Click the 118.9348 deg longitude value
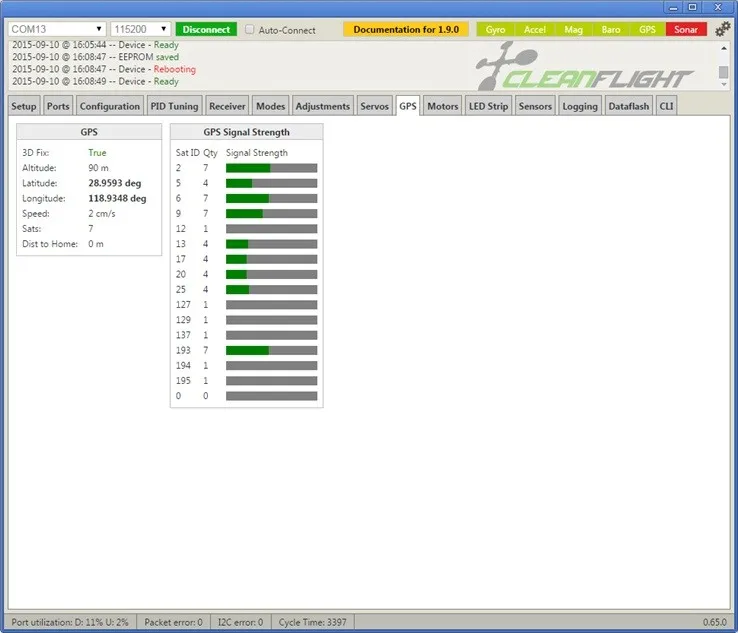Image resolution: width=738 pixels, height=633 pixels. click(117, 198)
